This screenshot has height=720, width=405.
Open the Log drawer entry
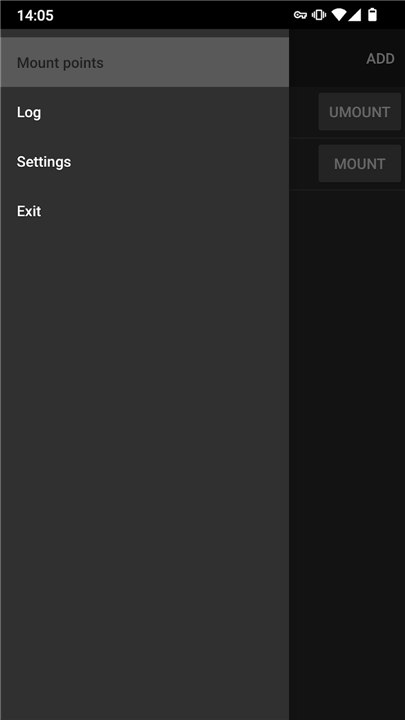(x=144, y=112)
